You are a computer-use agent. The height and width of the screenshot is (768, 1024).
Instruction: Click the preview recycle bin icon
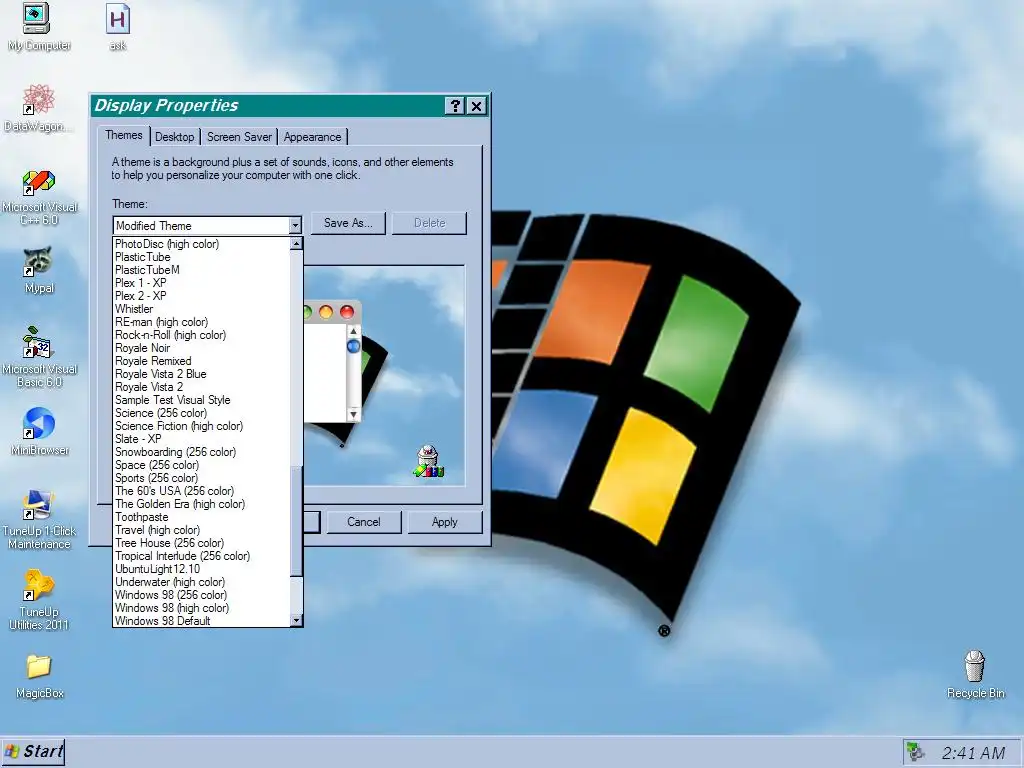coord(428,461)
